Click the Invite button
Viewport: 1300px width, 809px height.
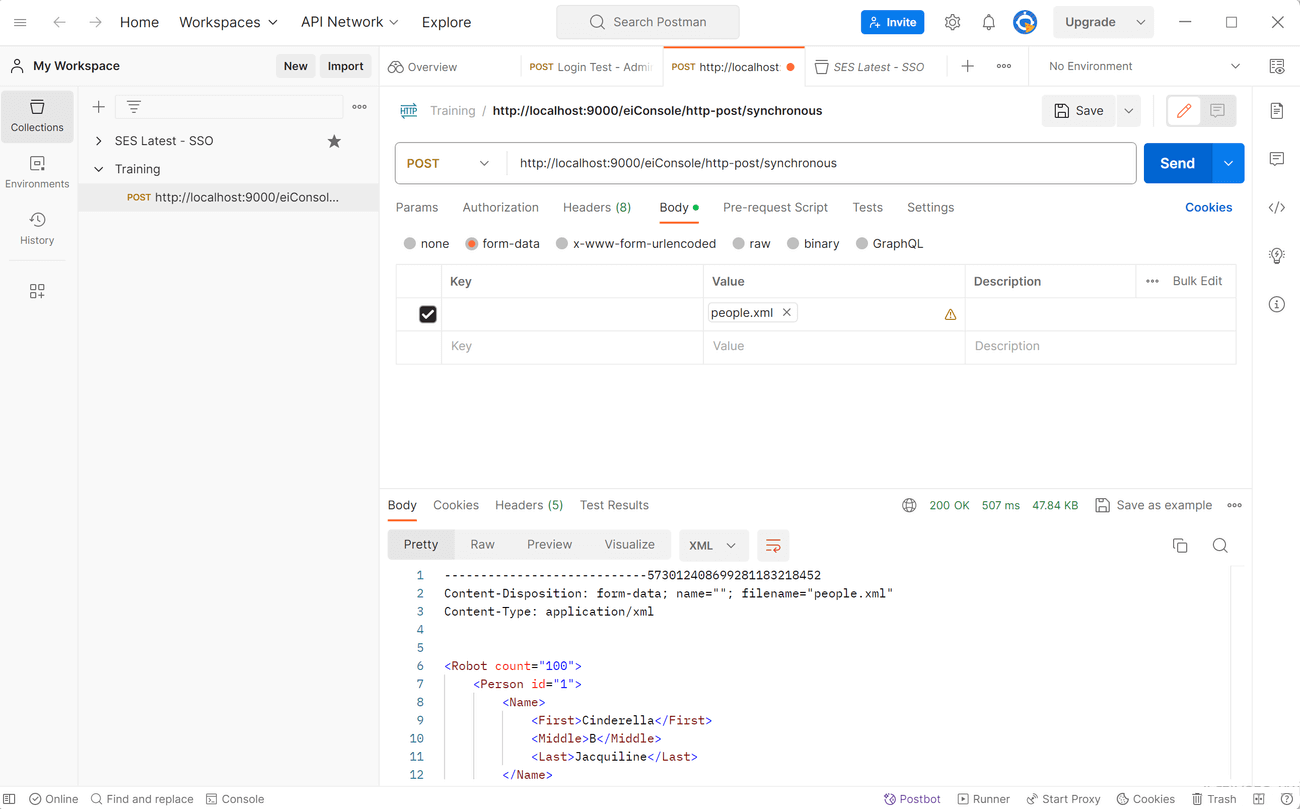[x=892, y=22]
